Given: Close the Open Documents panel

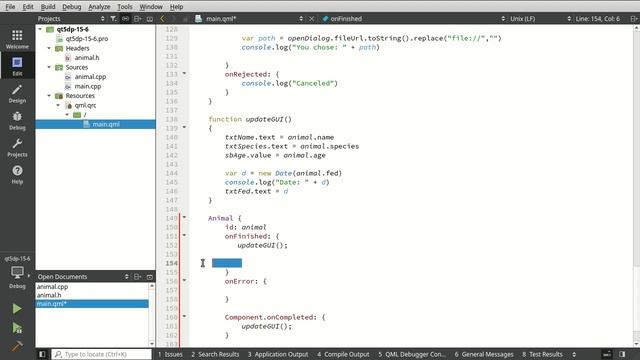Looking at the screenshot, I should [x=150, y=276].
